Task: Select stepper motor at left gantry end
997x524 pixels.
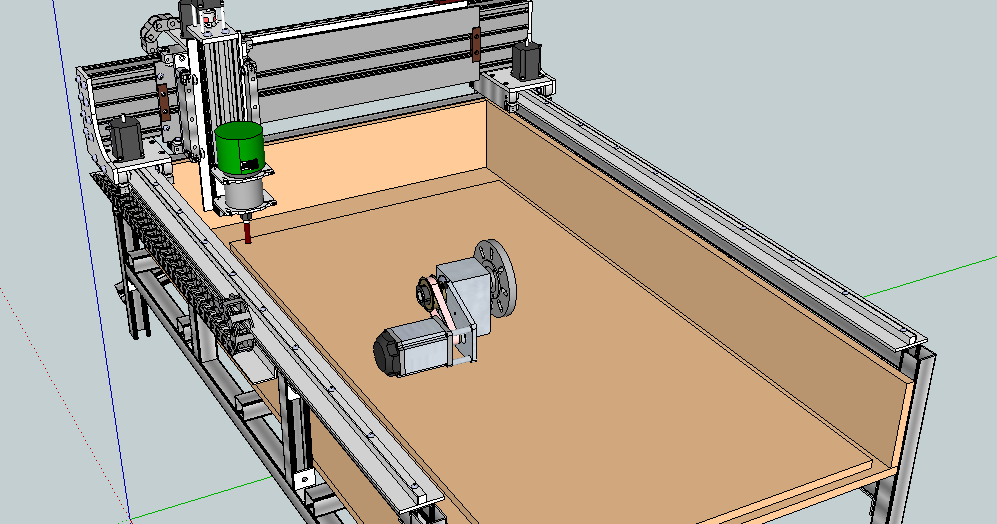Action: tap(123, 137)
